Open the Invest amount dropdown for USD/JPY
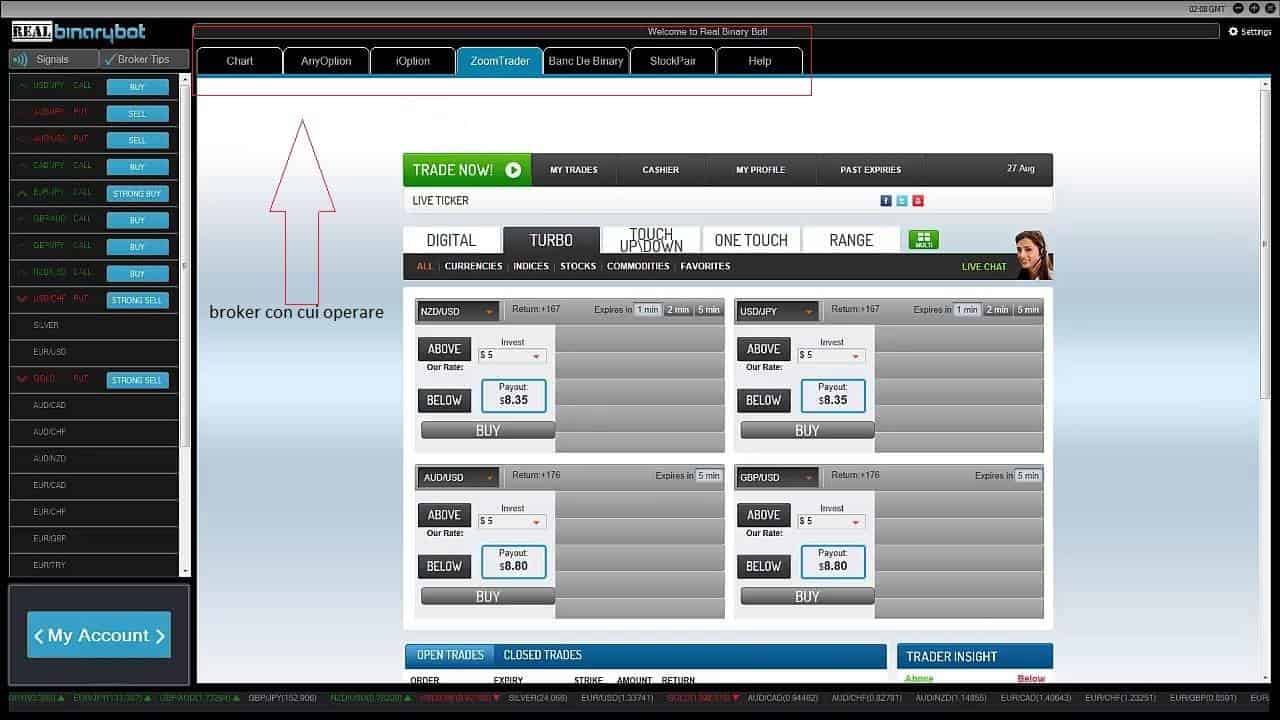Viewport: 1280px width, 720px height. pyautogui.click(x=831, y=355)
